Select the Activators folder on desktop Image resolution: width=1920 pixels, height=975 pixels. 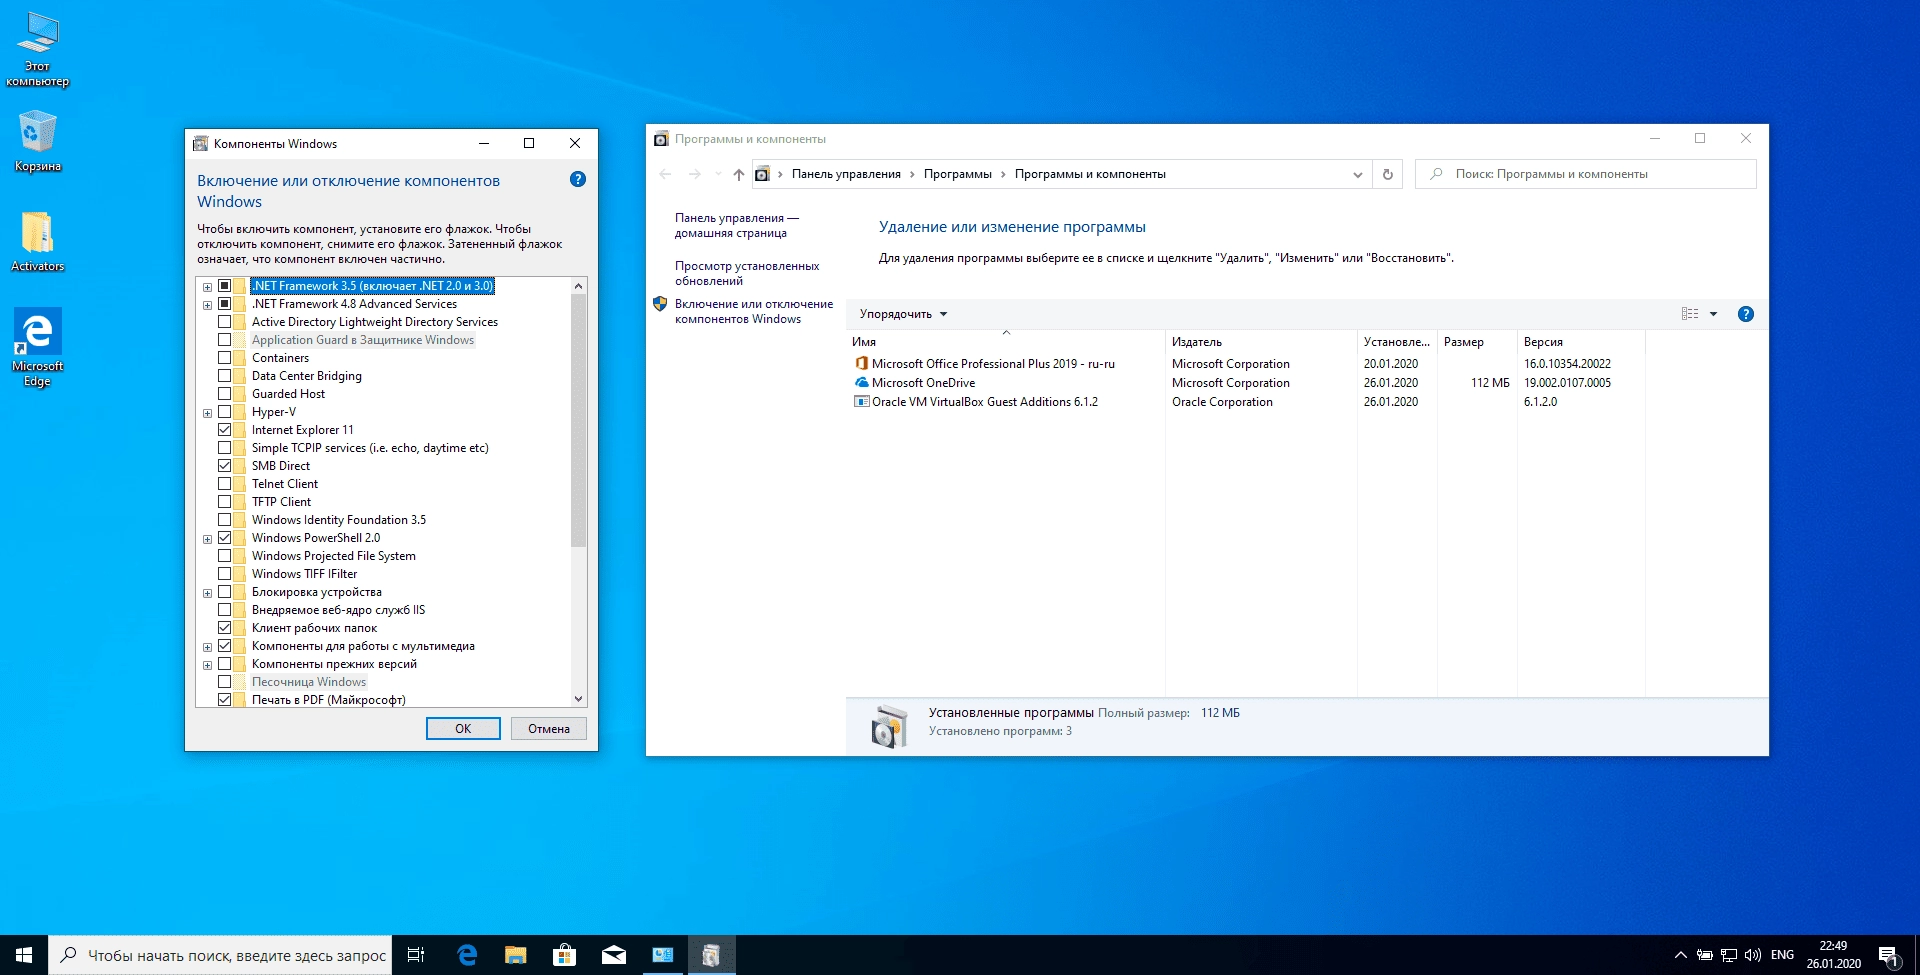[38, 241]
